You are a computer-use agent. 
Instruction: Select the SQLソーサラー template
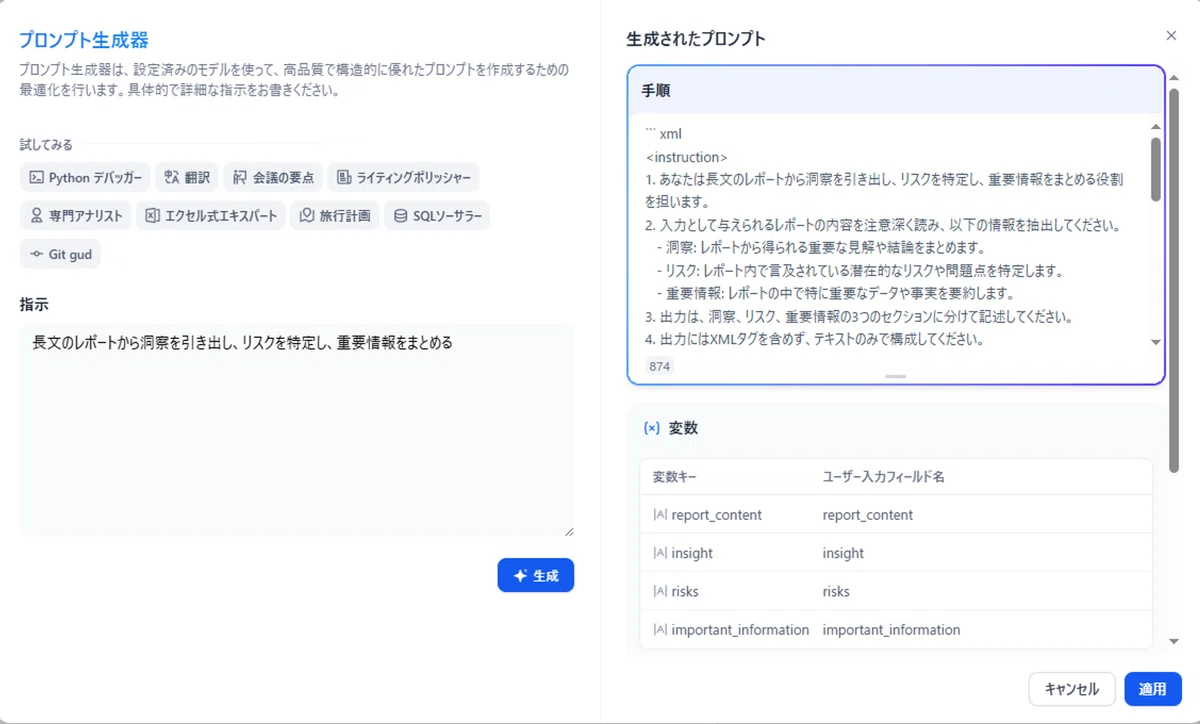click(437, 215)
